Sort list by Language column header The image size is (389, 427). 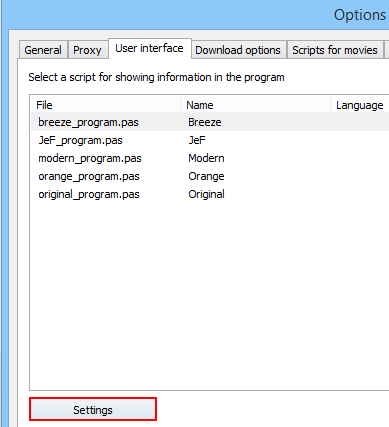pos(360,105)
